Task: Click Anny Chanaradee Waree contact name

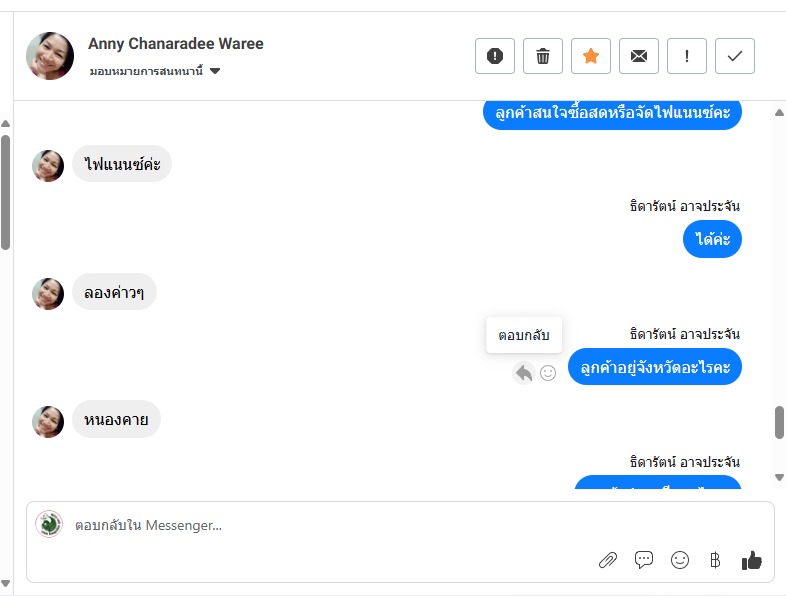Action: pyautogui.click(x=176, y=44)
